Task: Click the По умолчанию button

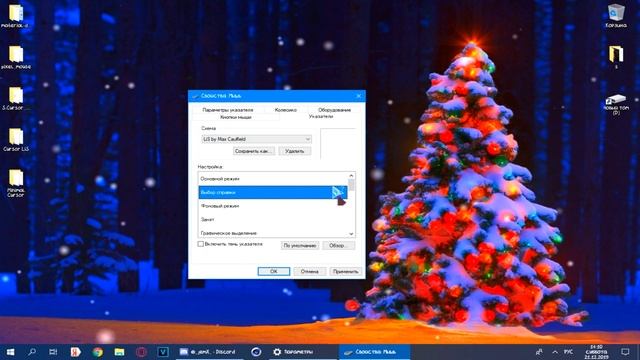Action: pyautogui.click(x=300, y=246)
